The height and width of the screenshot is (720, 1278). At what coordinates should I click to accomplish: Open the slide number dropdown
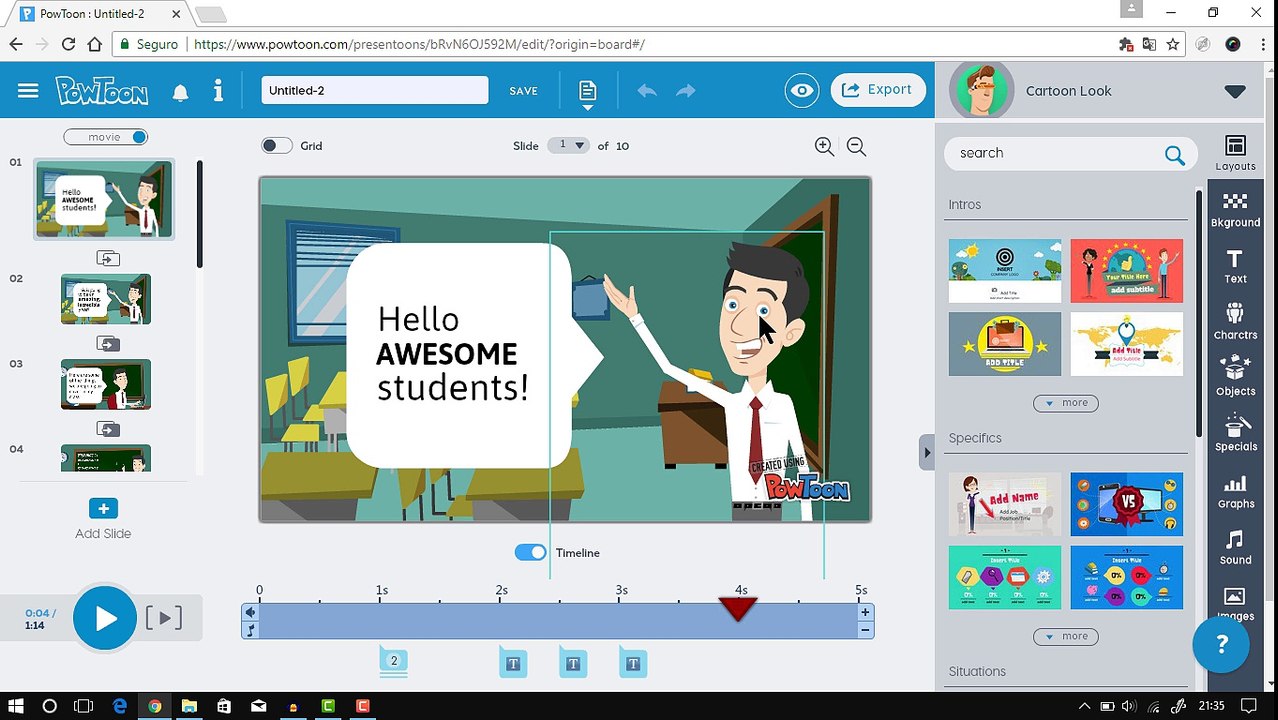[568, 145]
